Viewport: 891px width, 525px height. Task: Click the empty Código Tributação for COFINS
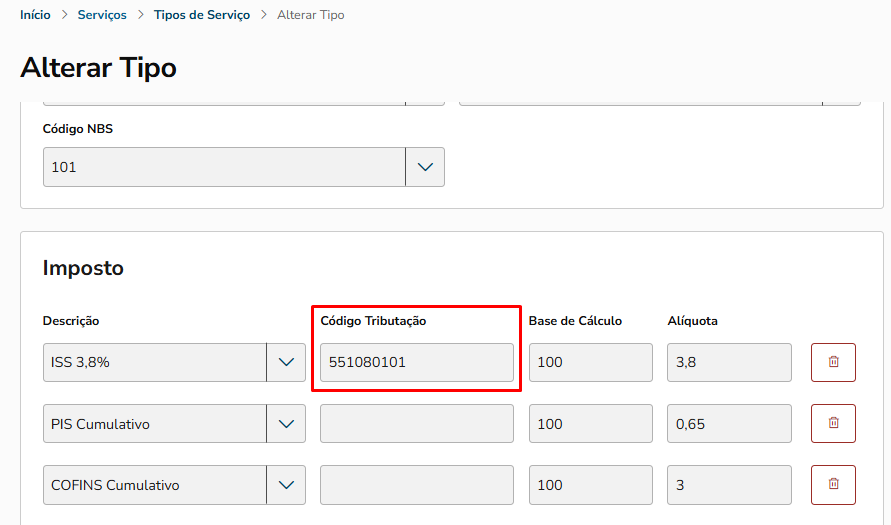coord(416,484)
